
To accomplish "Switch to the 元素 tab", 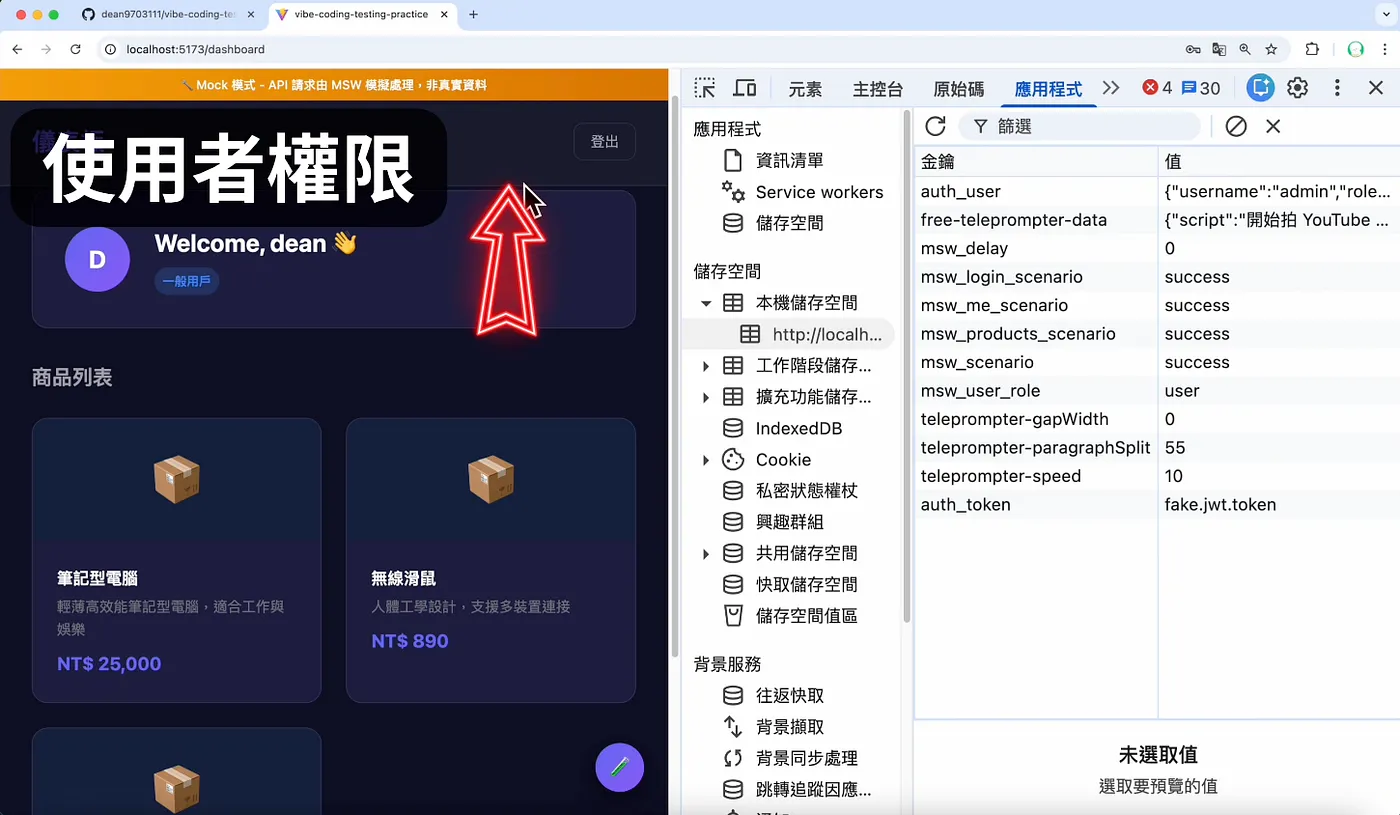I will (805, 89).
